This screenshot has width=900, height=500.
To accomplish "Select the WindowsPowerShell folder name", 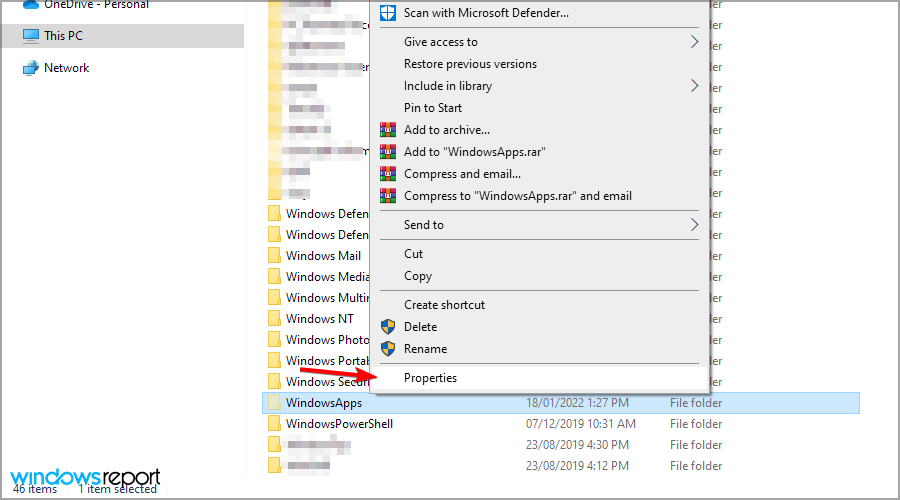I will (x=339, y=424).
